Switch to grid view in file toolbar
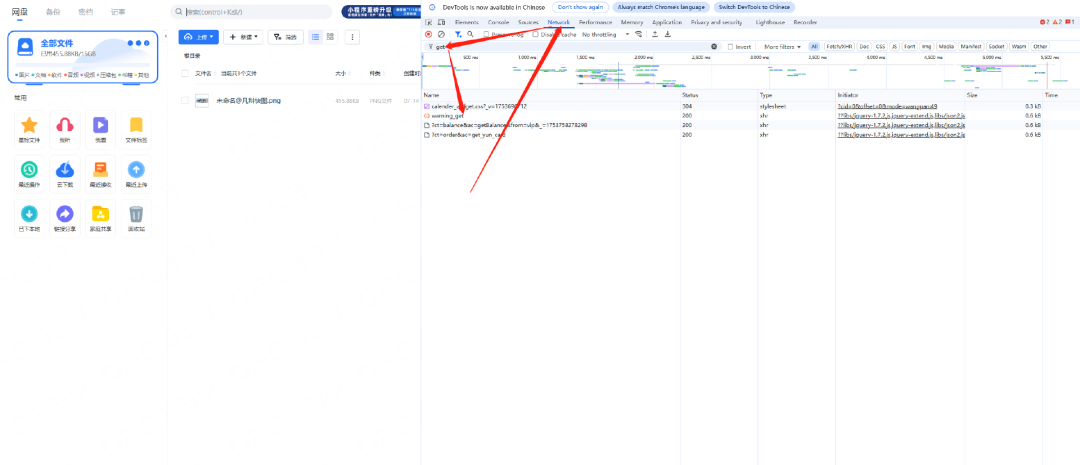The image size is (1080, 465). click(331, 37)
